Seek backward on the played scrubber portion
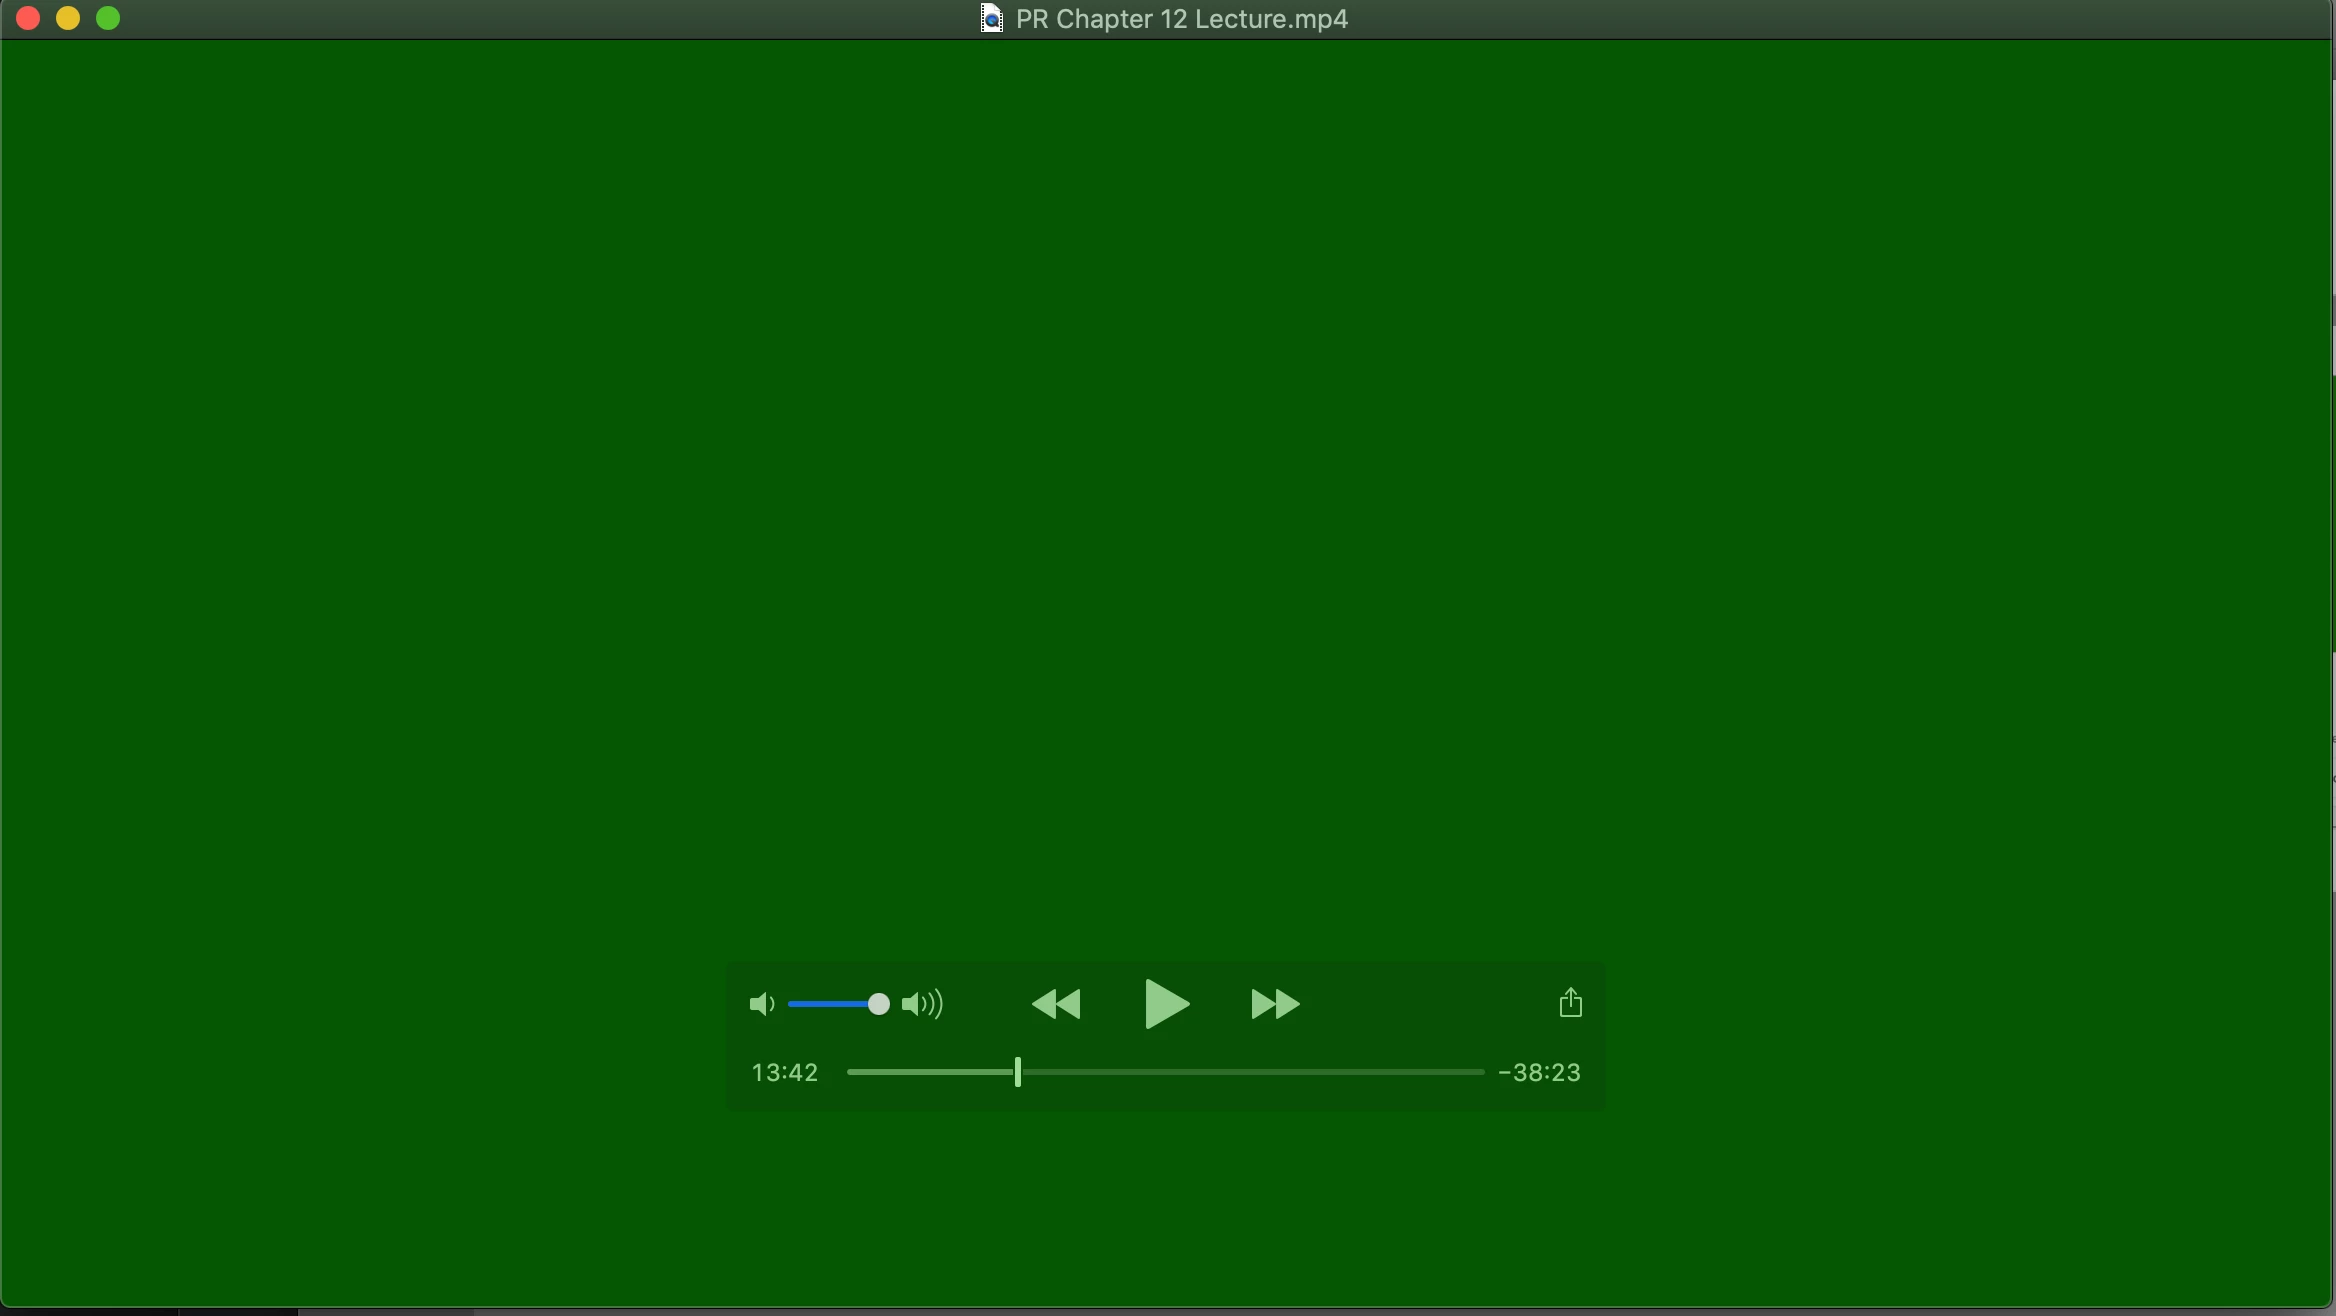The image size is (2336, 1316). click(930, 1072)
